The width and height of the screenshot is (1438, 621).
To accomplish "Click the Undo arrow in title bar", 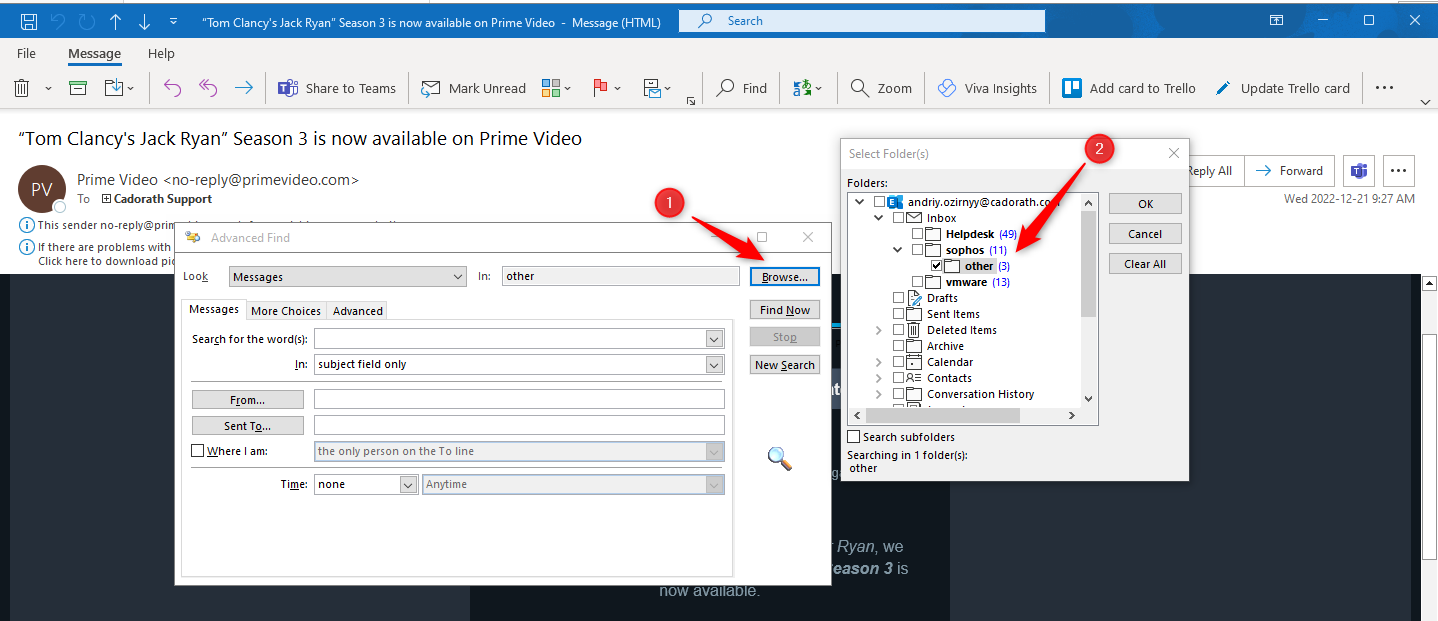I will [x=58, y=20].
